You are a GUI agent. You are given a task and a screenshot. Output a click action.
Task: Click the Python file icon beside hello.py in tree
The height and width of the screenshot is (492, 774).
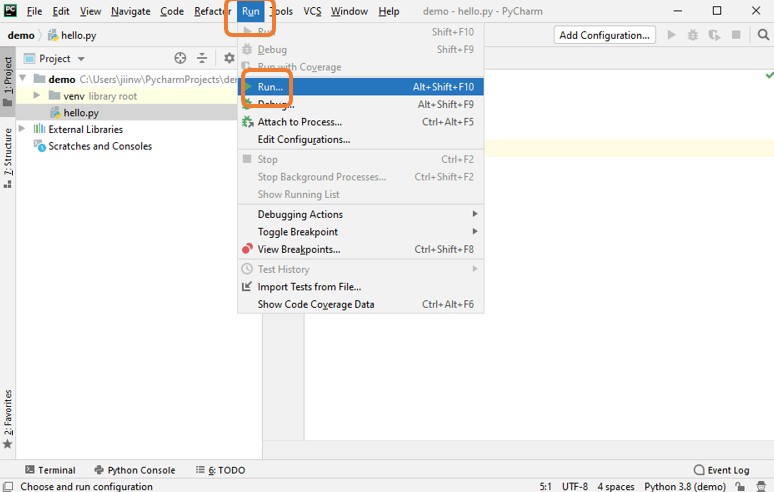(55, 113)
